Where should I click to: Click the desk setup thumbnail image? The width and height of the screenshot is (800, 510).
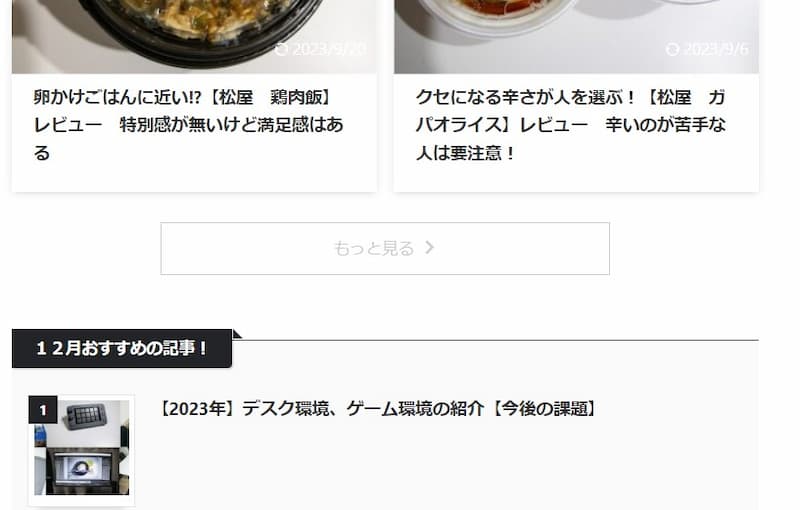click(x=82, y=448)
